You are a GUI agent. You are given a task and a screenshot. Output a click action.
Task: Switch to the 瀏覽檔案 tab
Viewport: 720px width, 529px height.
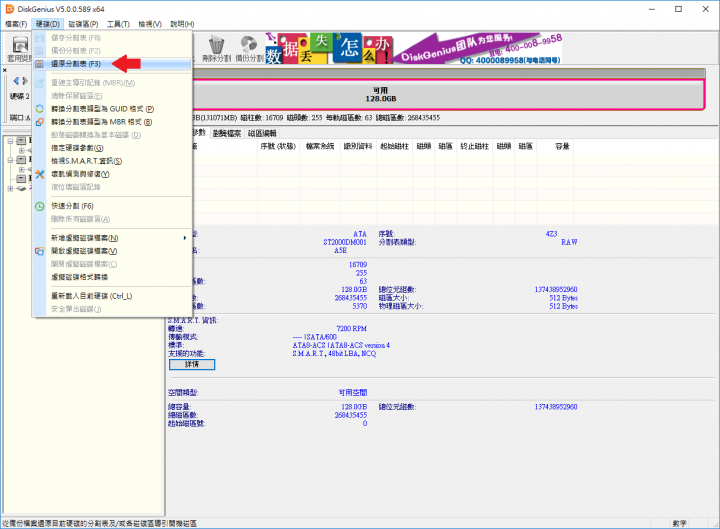226,133
